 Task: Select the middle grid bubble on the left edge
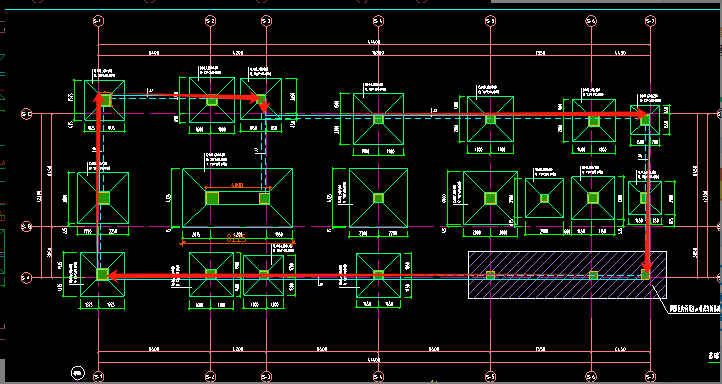click(27, 227)
